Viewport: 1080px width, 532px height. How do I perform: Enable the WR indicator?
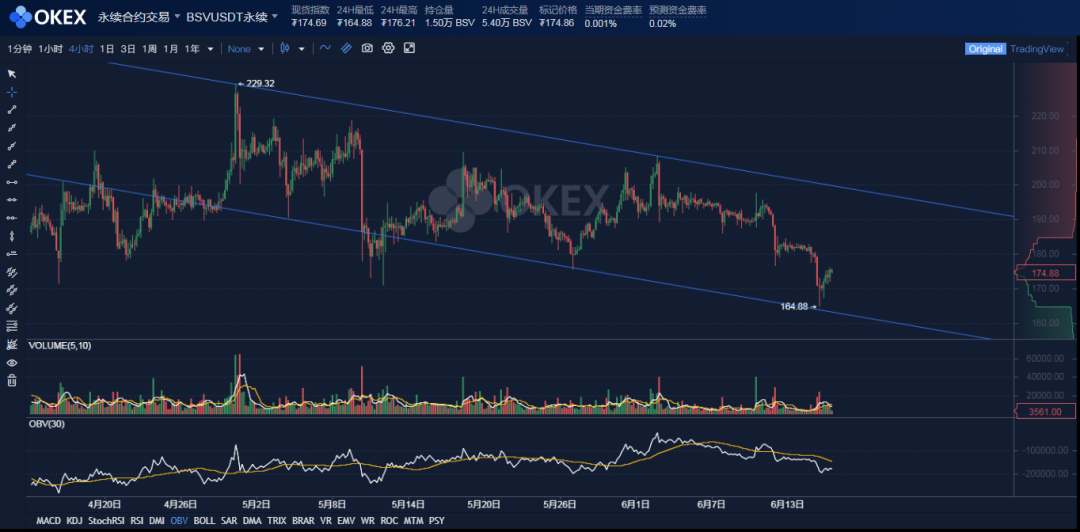368,521
